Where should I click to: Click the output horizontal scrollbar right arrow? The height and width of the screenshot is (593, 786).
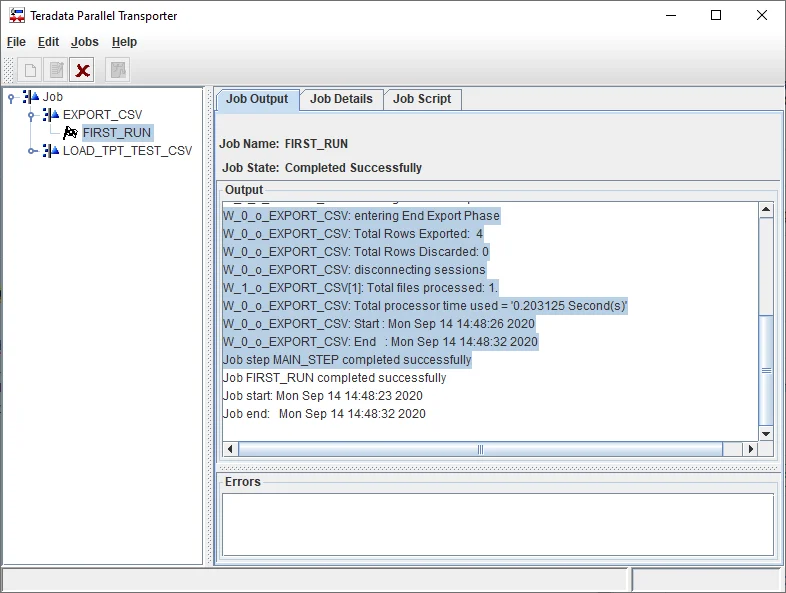(x=750, y=450)
